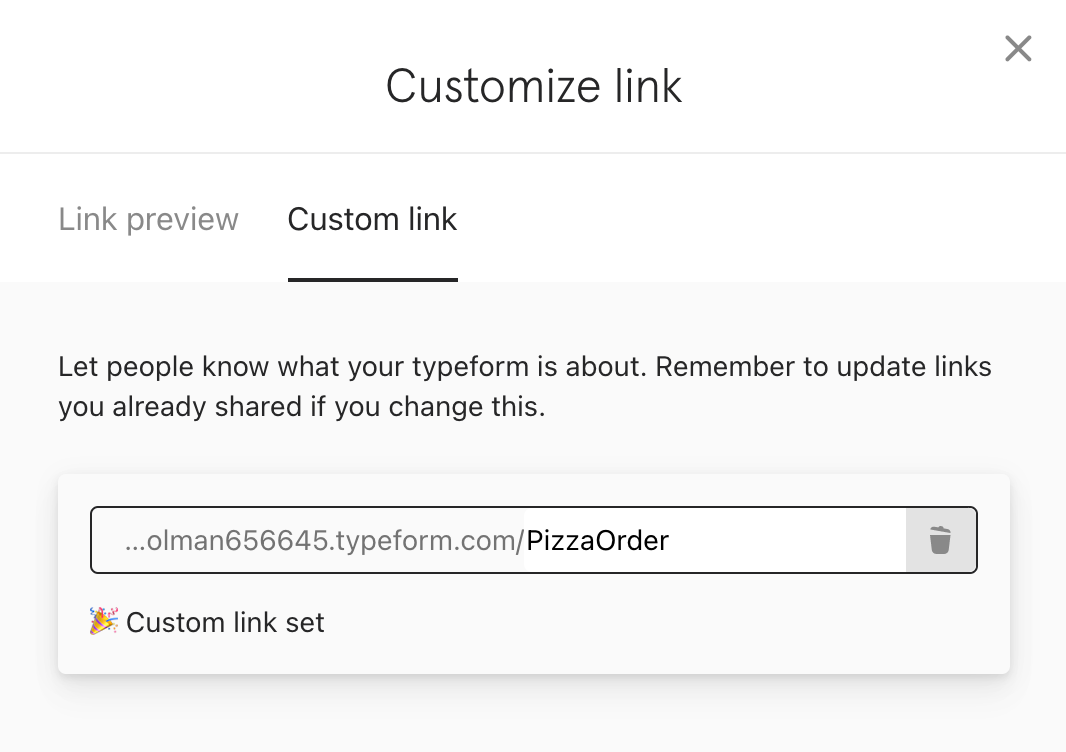Click the party popper emoji
Viewport: 1066px width, 752px height.
(104, 621)
